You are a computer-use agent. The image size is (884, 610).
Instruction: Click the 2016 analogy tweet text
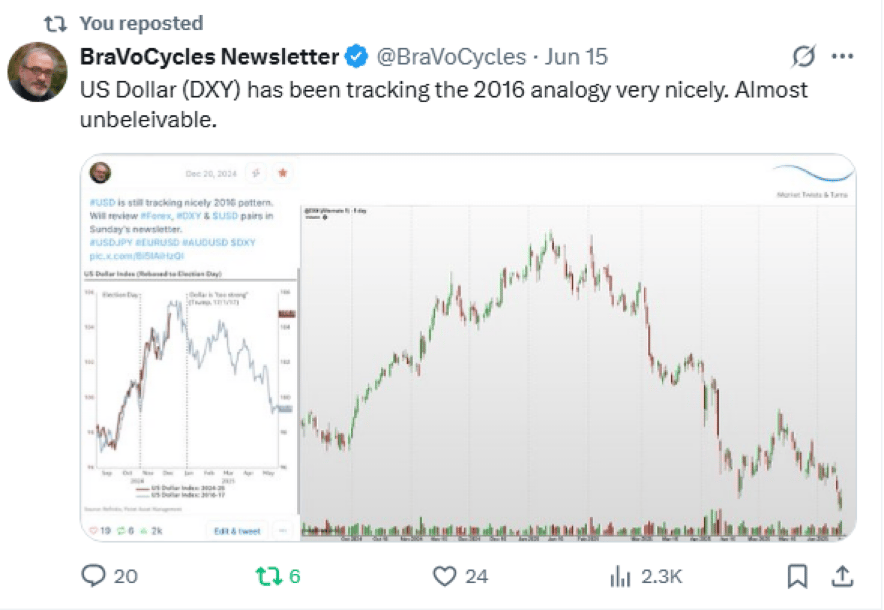point(444,104)
